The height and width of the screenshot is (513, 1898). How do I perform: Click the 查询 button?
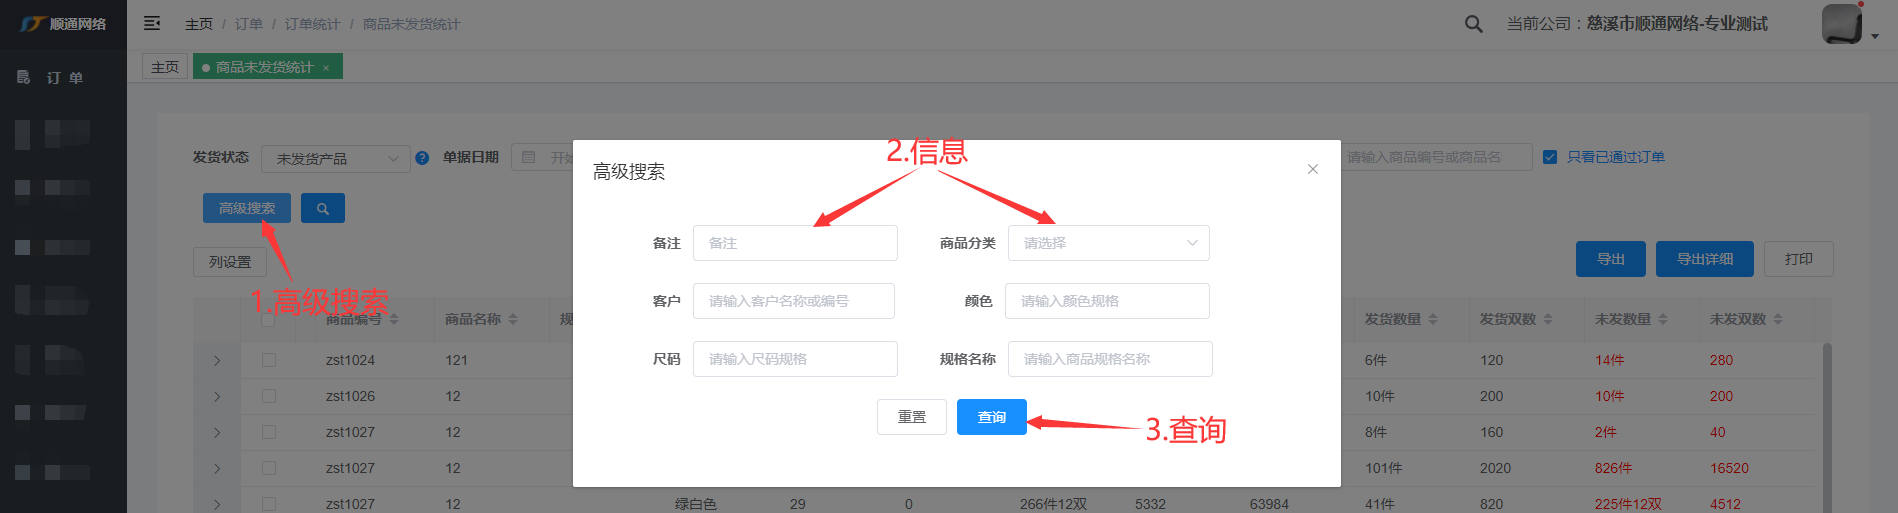click(991, 417)
